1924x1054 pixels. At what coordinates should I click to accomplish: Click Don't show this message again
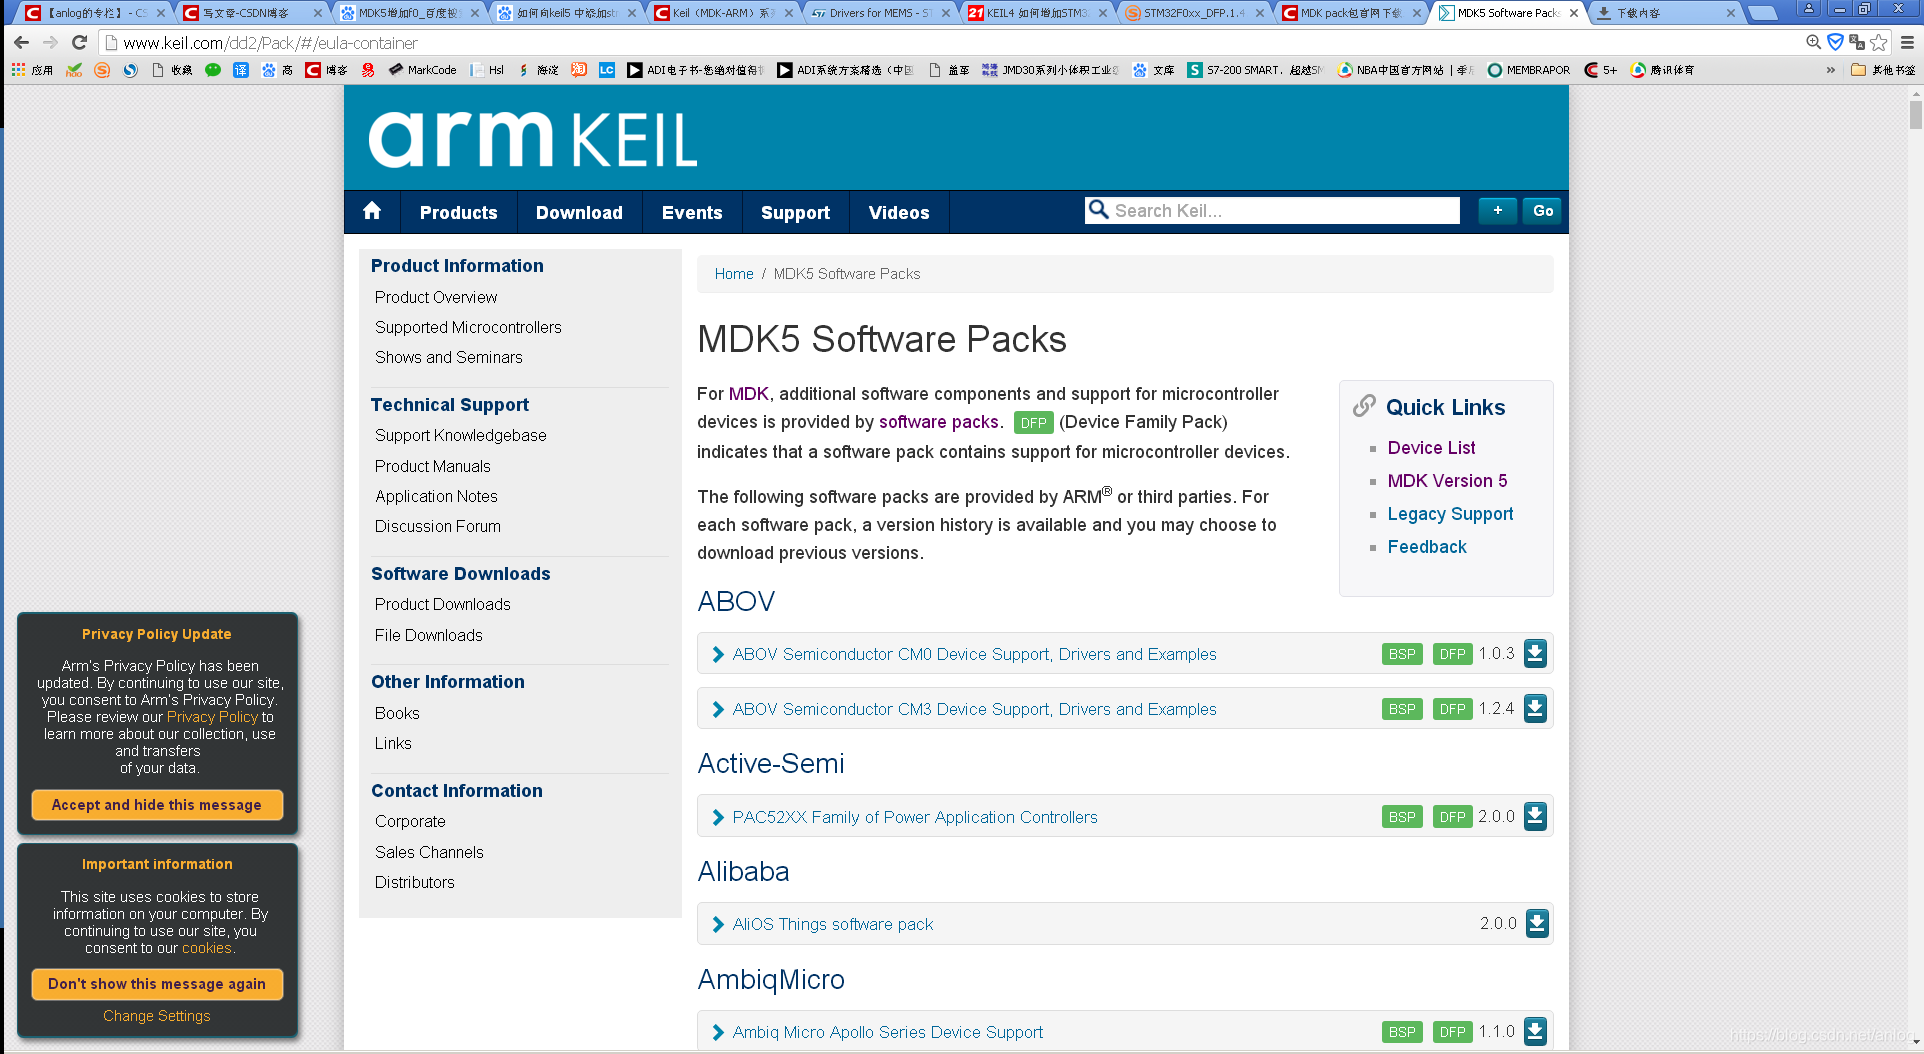point(157,984)
